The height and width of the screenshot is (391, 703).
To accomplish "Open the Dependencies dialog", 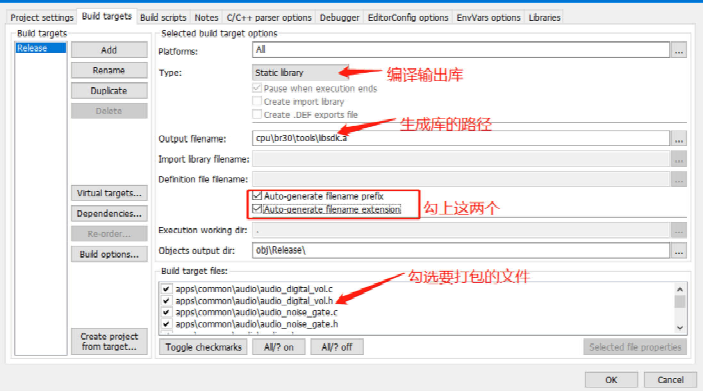I will 109,213.
